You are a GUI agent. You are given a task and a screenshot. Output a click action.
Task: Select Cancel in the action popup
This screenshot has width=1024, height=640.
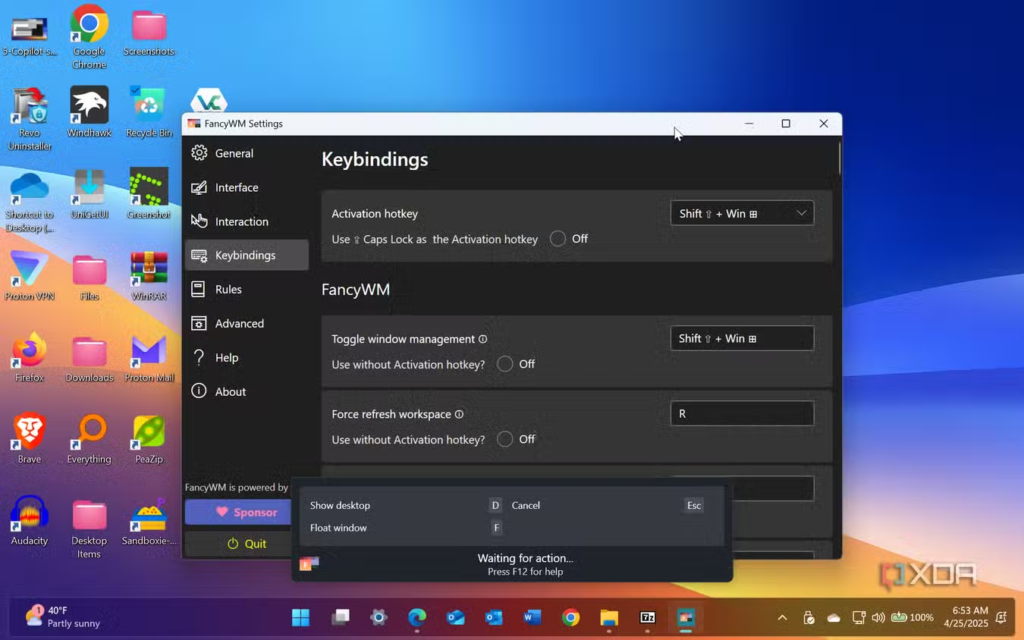(526, 505)
